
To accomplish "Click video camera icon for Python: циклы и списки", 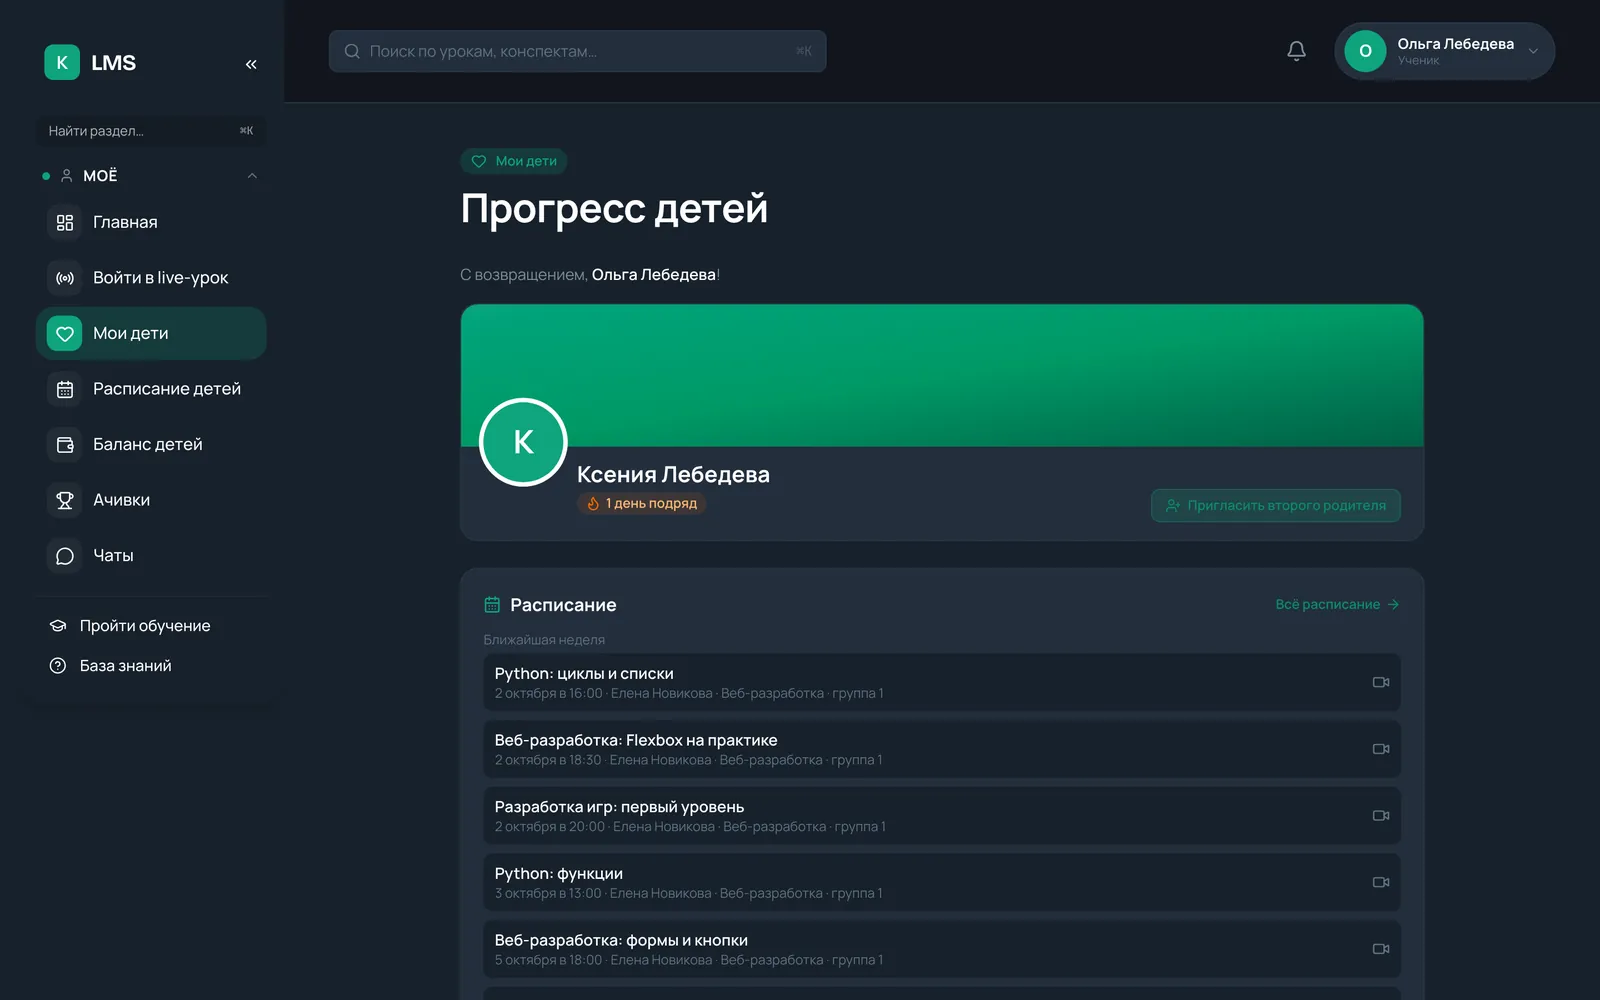I will click(x=1381, y=682).
